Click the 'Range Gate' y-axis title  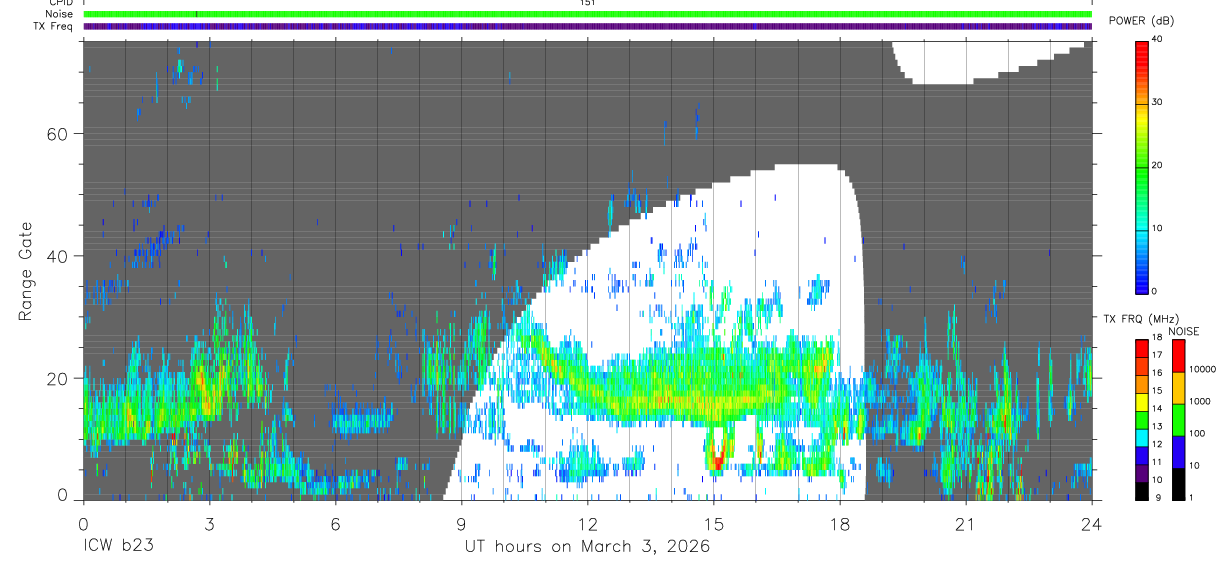point(27,271)
